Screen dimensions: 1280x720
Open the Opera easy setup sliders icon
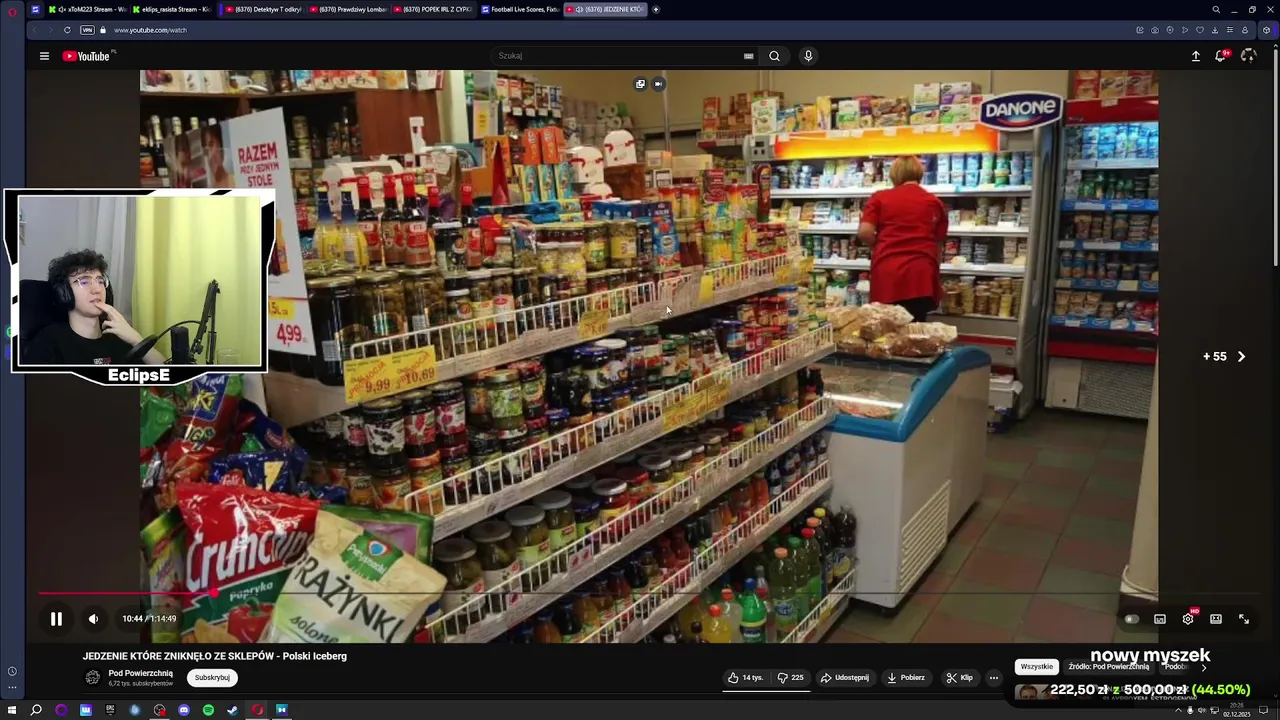[1230, 30]
